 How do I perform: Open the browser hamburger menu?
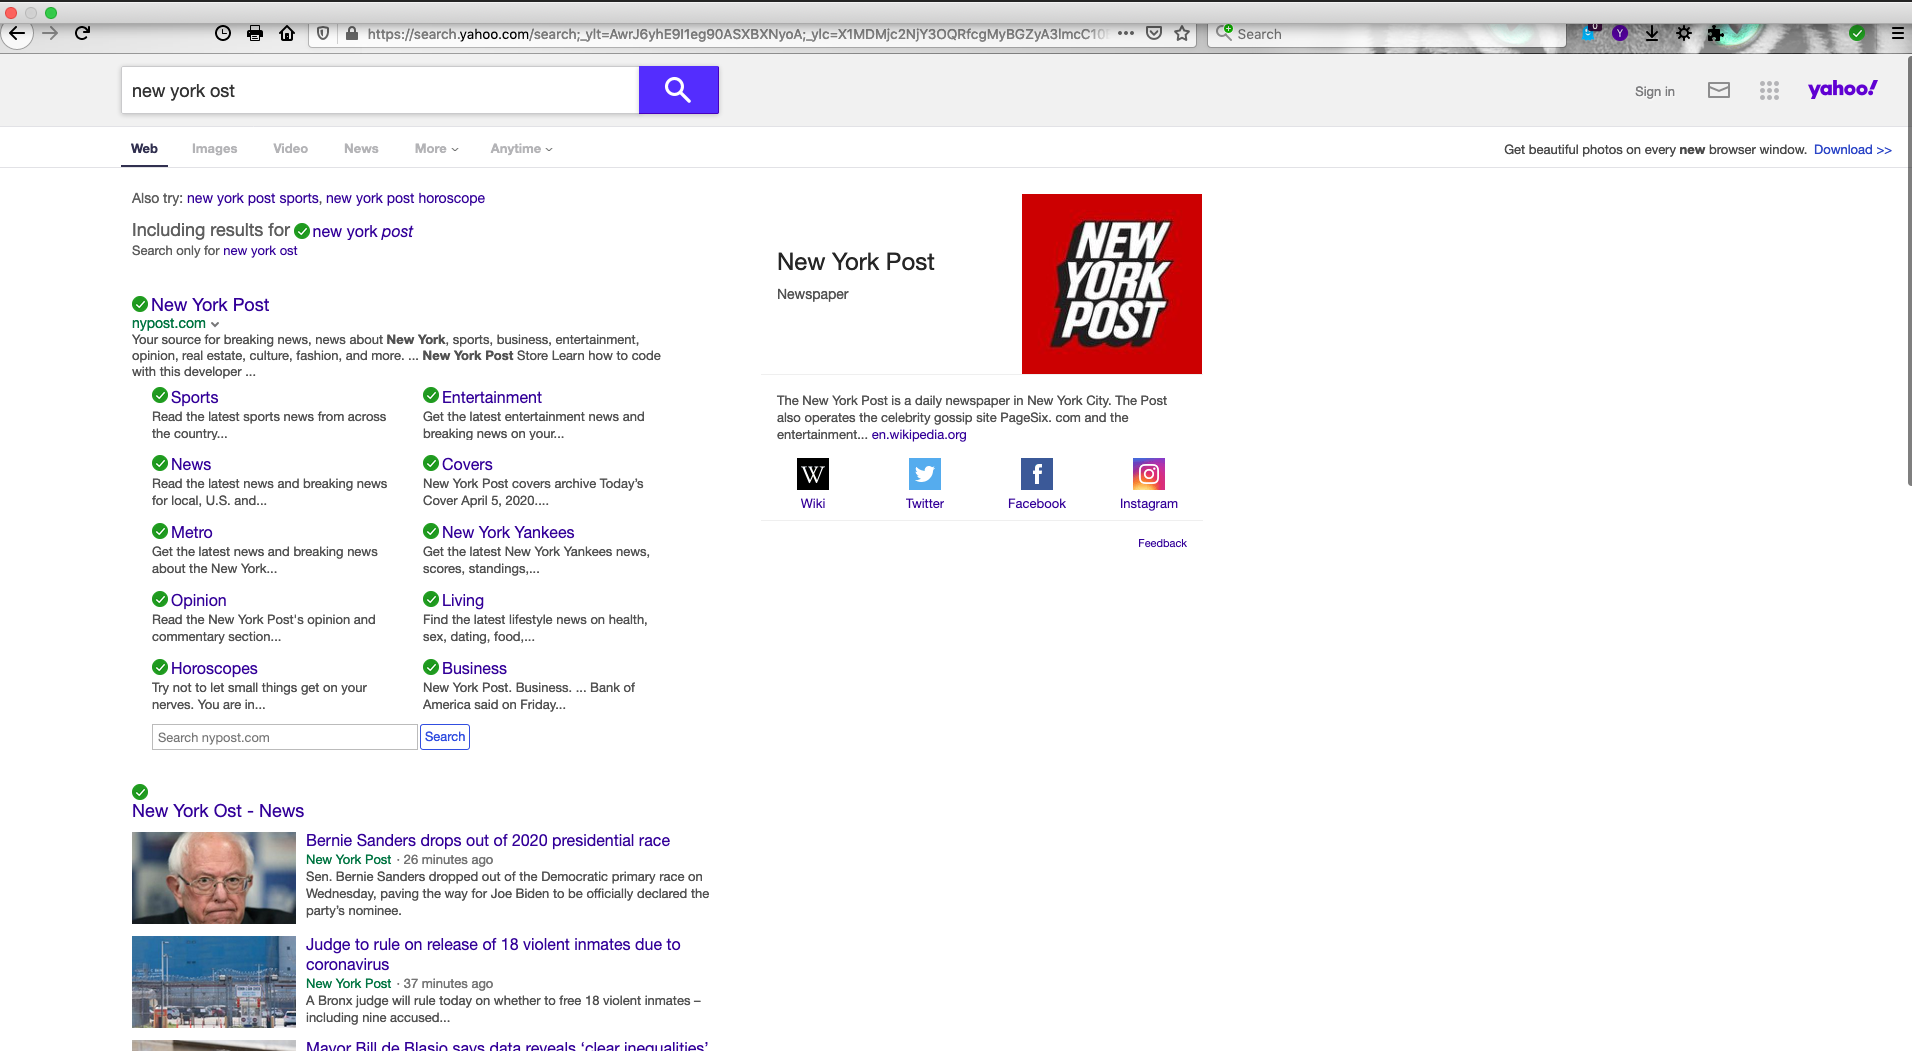(x=1898, y=33)
